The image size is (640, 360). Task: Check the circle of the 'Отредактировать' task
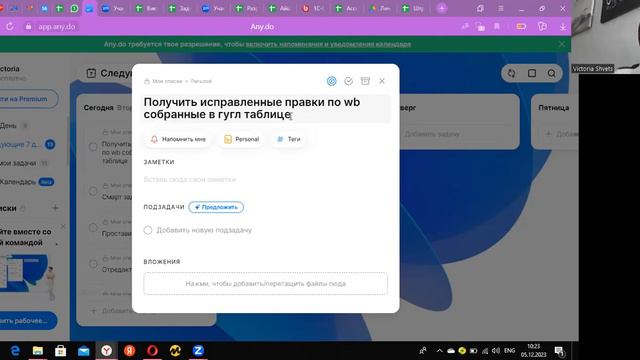point(93,264)
